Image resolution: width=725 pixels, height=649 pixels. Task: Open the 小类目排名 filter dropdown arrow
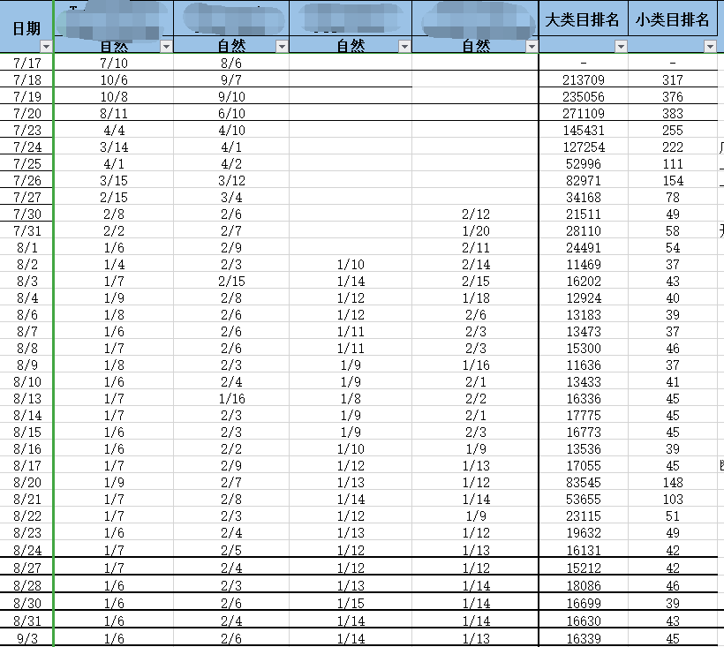tap(709, 47)
